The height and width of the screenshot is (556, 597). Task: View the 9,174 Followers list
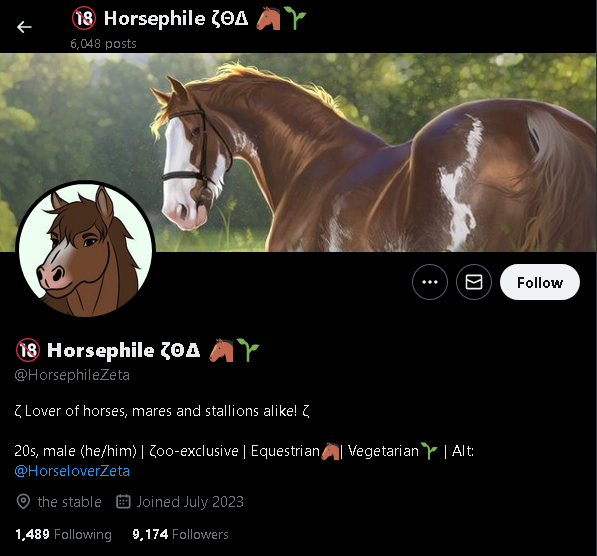pos(180,534)
